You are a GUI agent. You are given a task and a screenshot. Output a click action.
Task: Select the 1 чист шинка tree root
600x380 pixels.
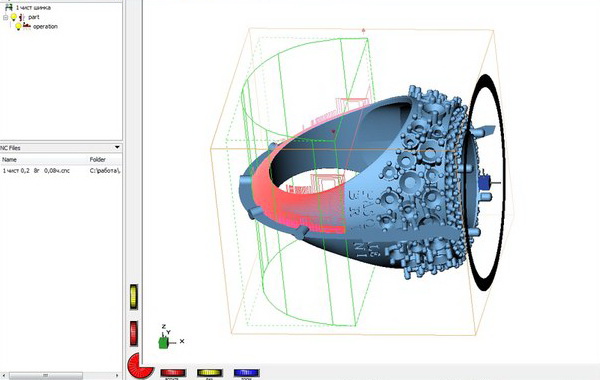(x=33, y=7)
